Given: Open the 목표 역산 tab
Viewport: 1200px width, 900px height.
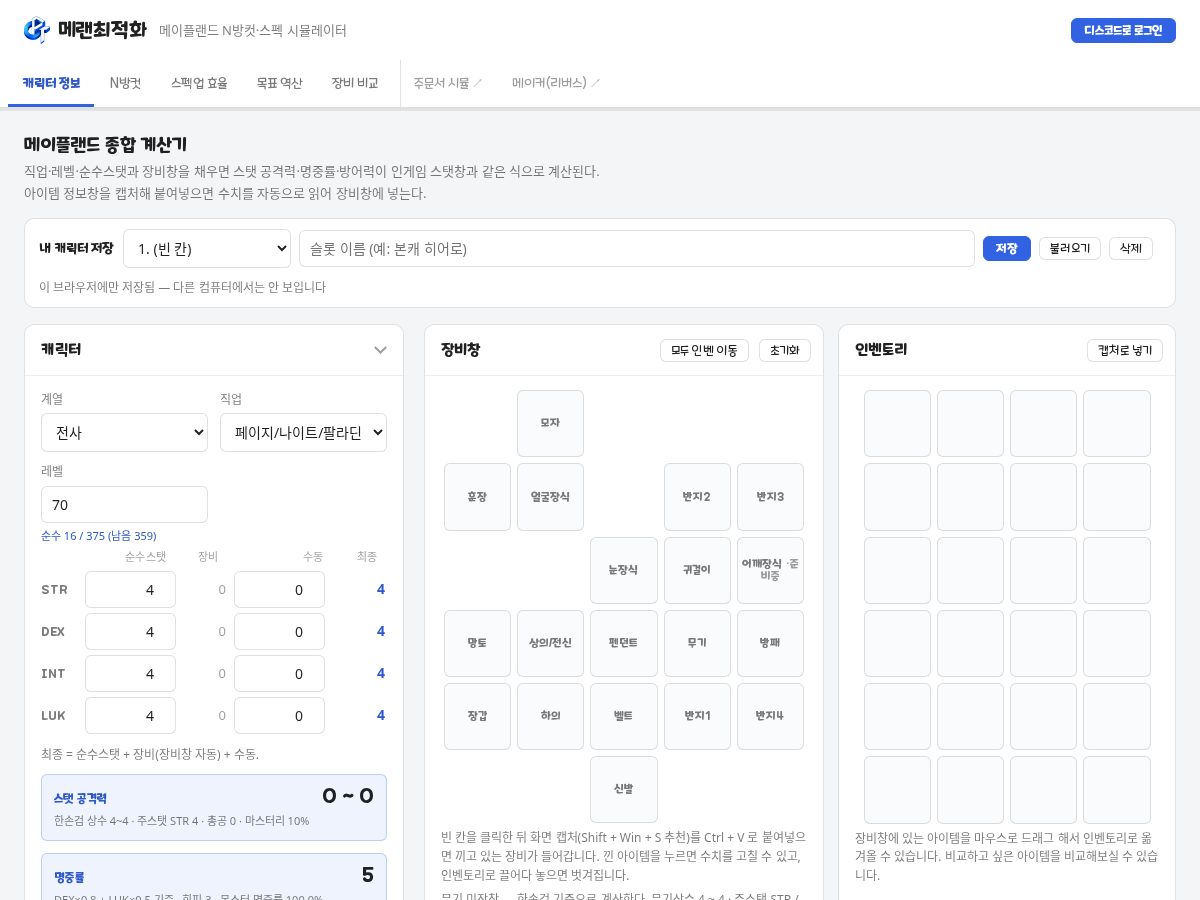Looking at the screenshot, I should (x=279, y=83).
